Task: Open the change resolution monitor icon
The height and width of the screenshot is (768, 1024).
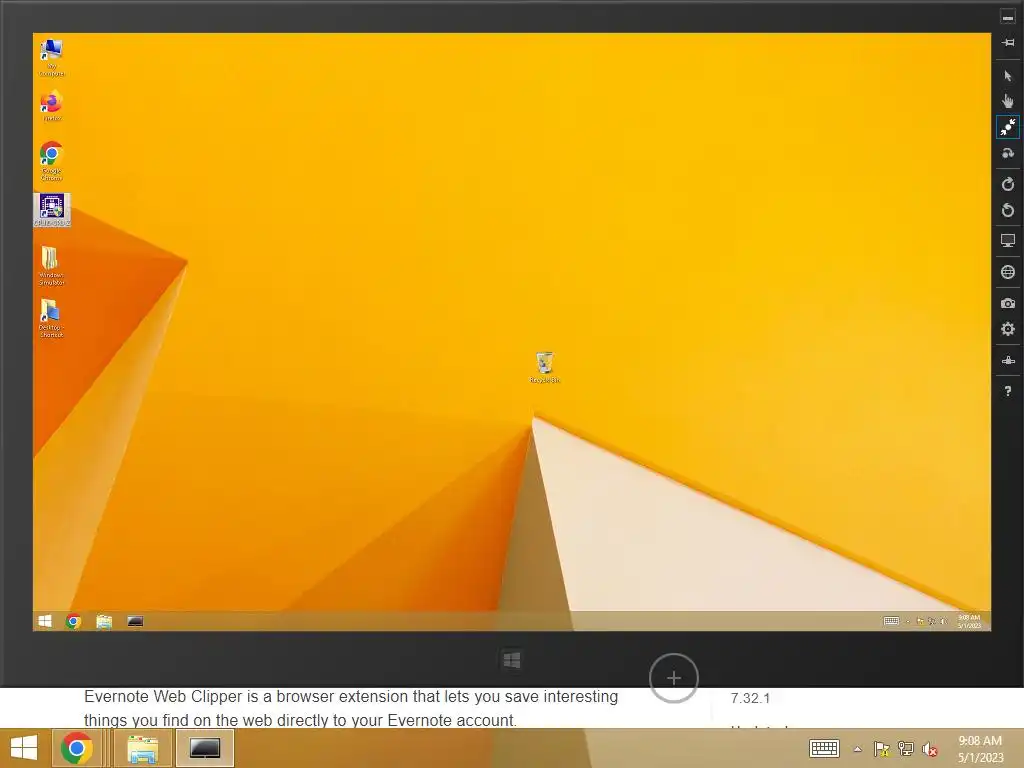Action: coord(1008,241)
